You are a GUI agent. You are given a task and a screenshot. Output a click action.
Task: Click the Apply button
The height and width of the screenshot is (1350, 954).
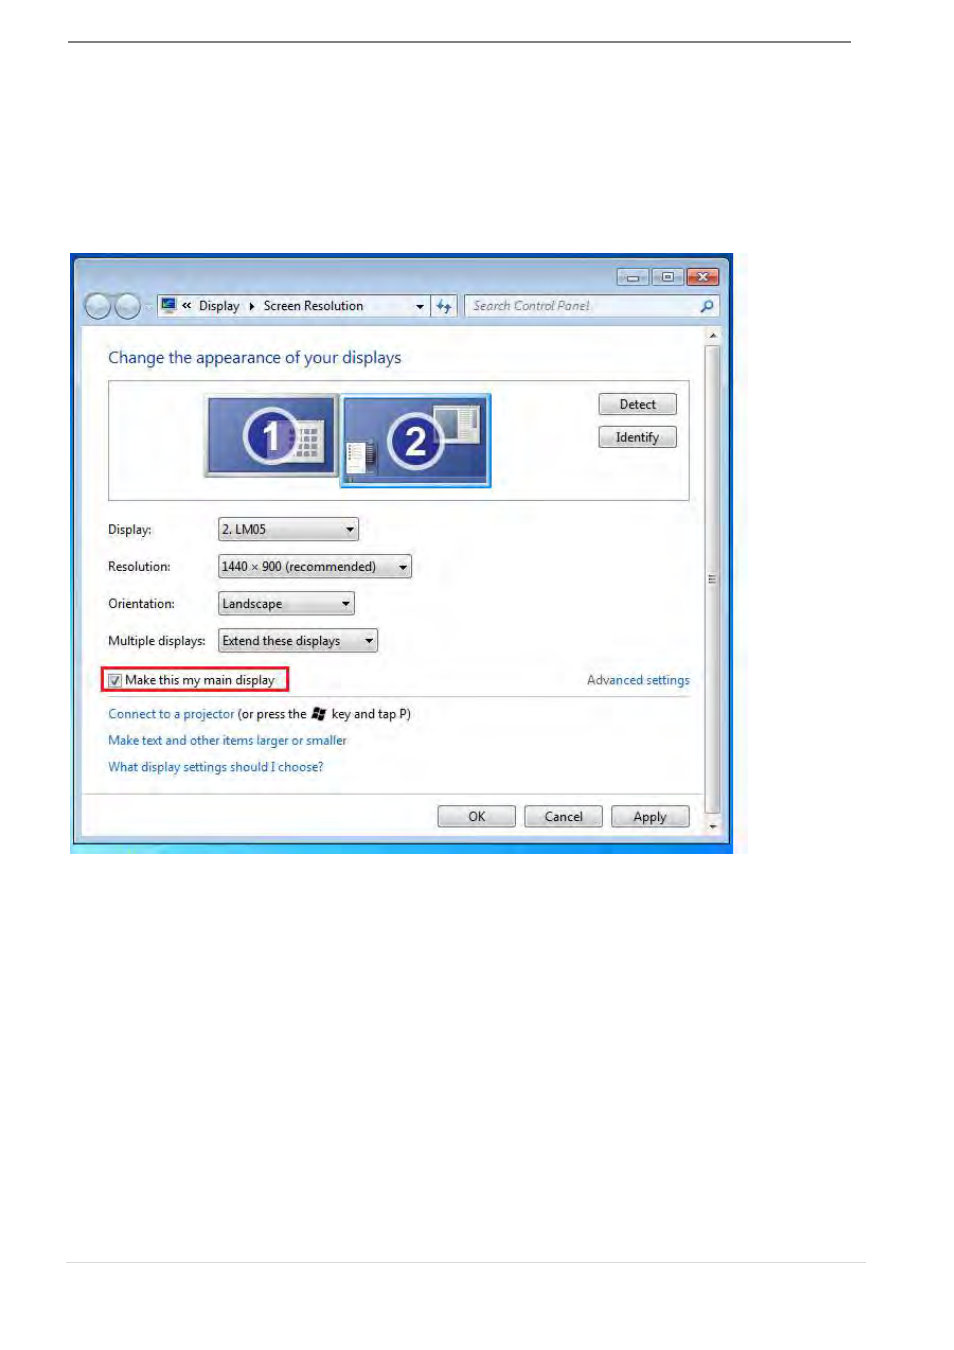[x=650, y=817]
